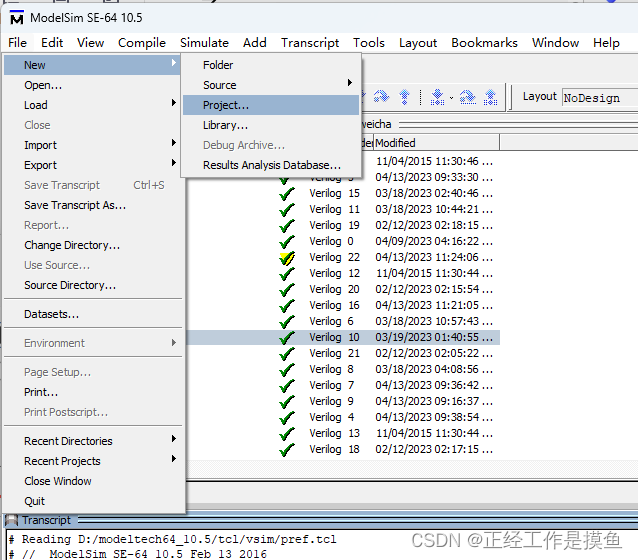Click the status checkmark of Verilog order 9

pos(287,401)
